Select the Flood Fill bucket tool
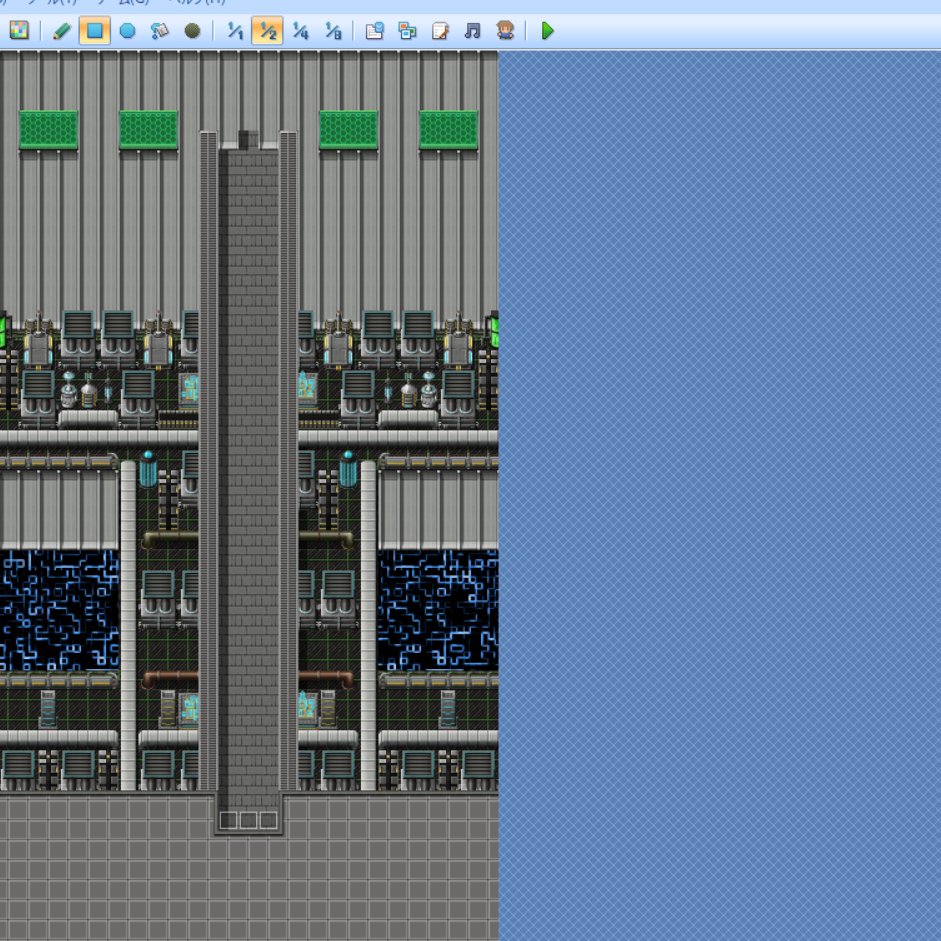This screenshot has width=941, height=941. pos(160,30)
